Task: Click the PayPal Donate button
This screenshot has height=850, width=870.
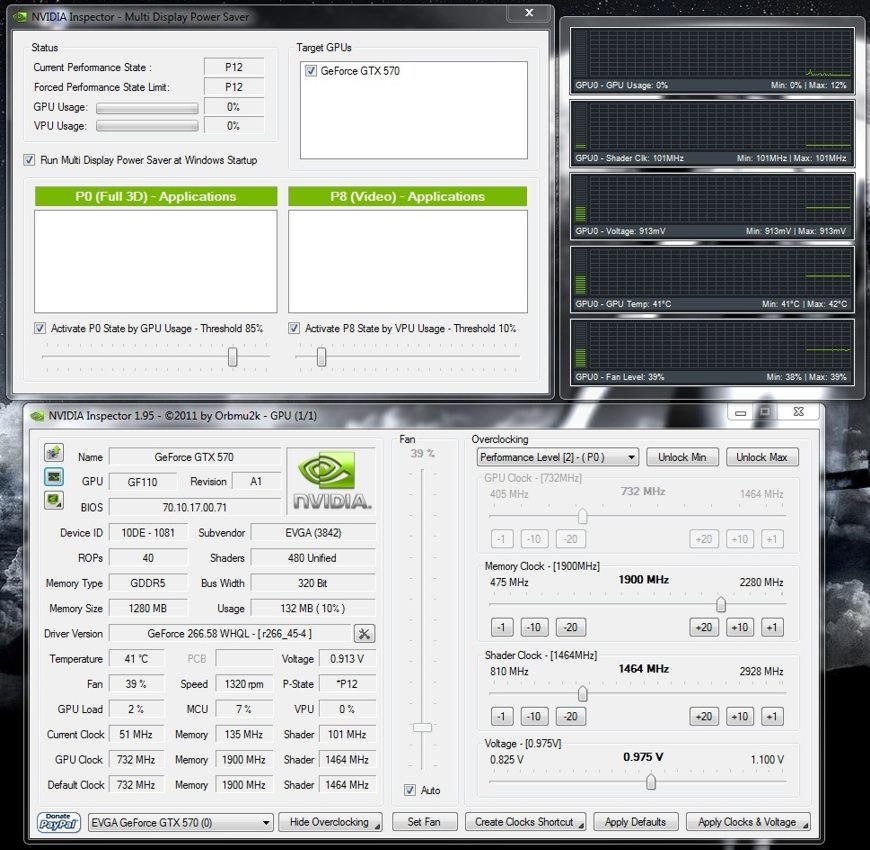Action: (59, 822)
